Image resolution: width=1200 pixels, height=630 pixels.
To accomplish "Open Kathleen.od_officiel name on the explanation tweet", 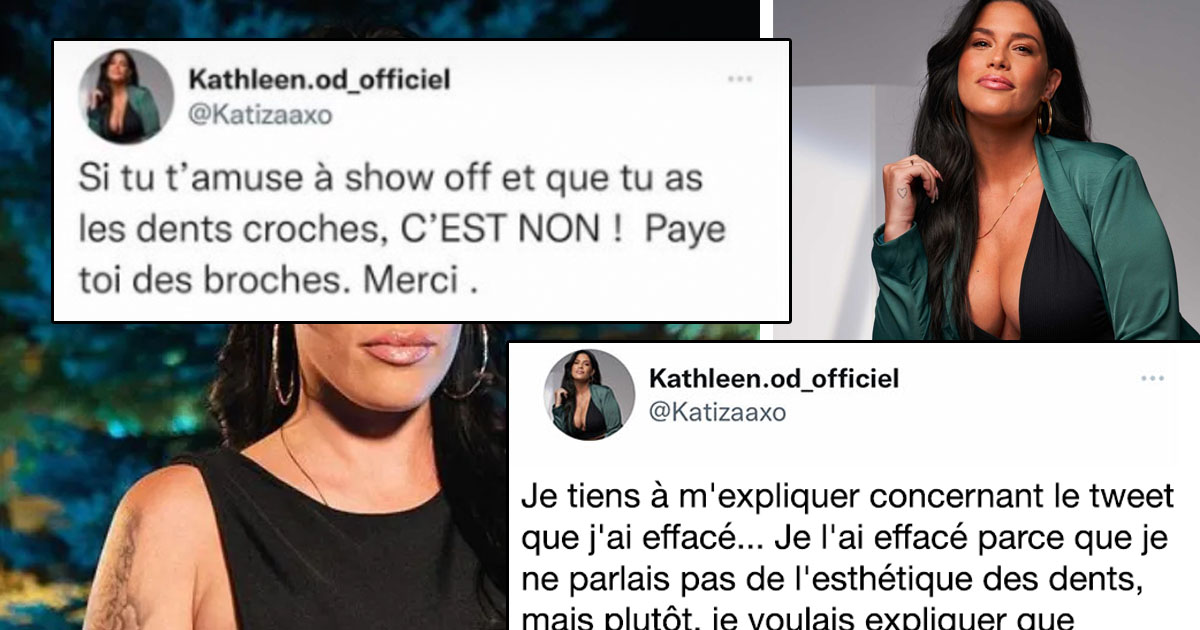I will [774, 378].
